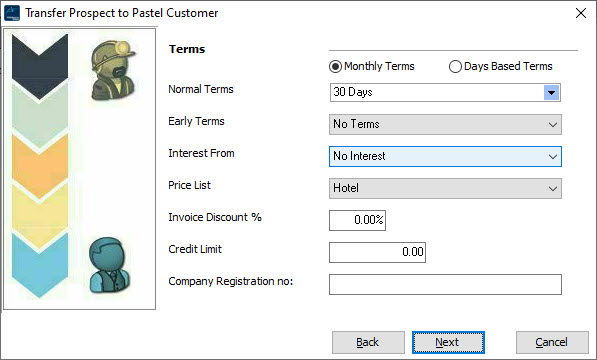
Task: Cancel the transfer wizard
Action: pyautogui.click(x=552, y=342)
